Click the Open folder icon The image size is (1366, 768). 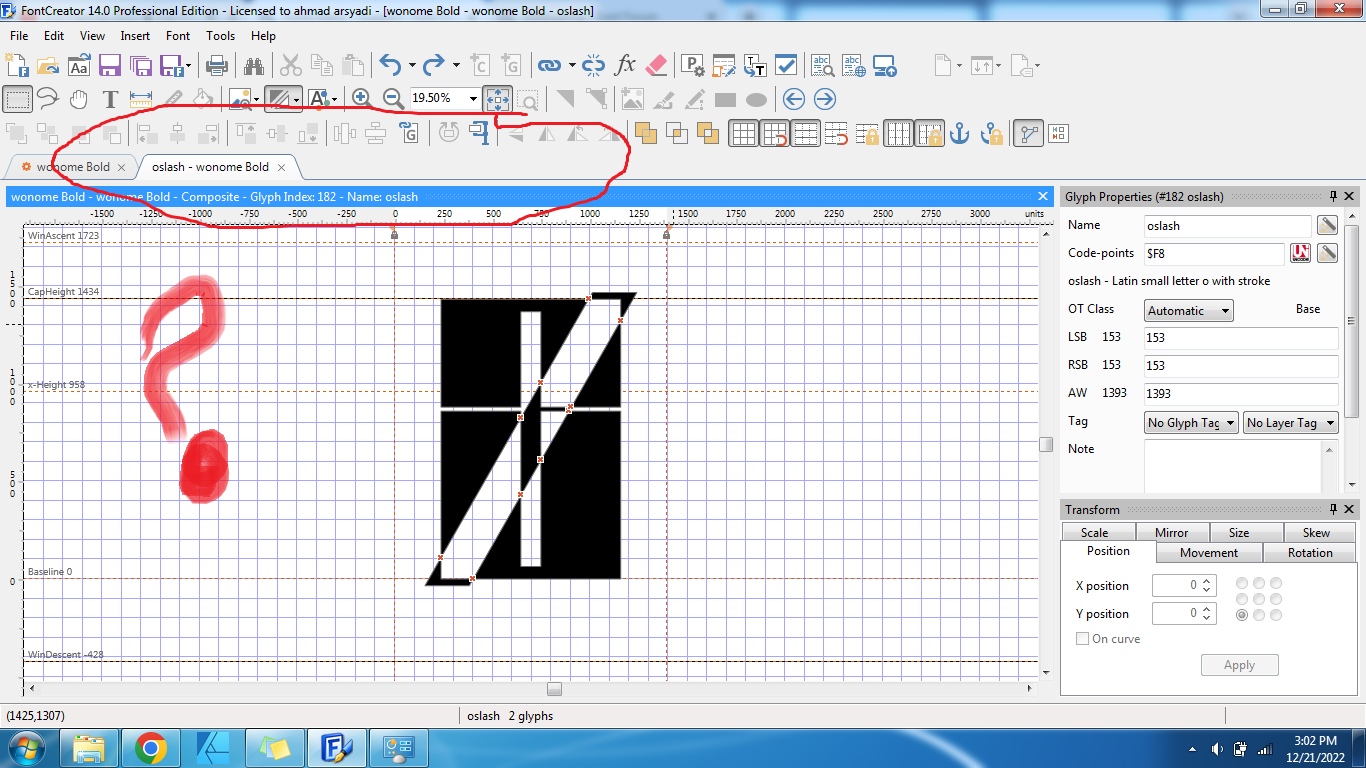[48, 66]
